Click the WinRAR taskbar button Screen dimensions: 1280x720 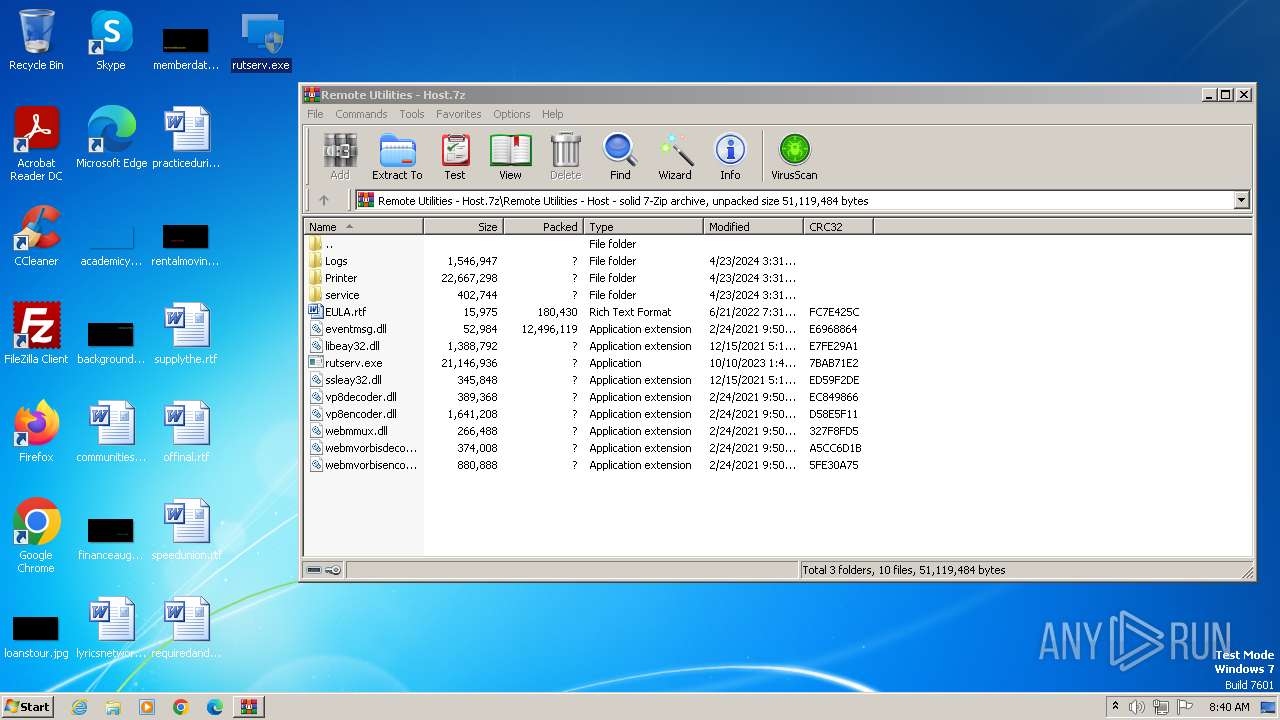pyautogui.click(x=249, y=707)
